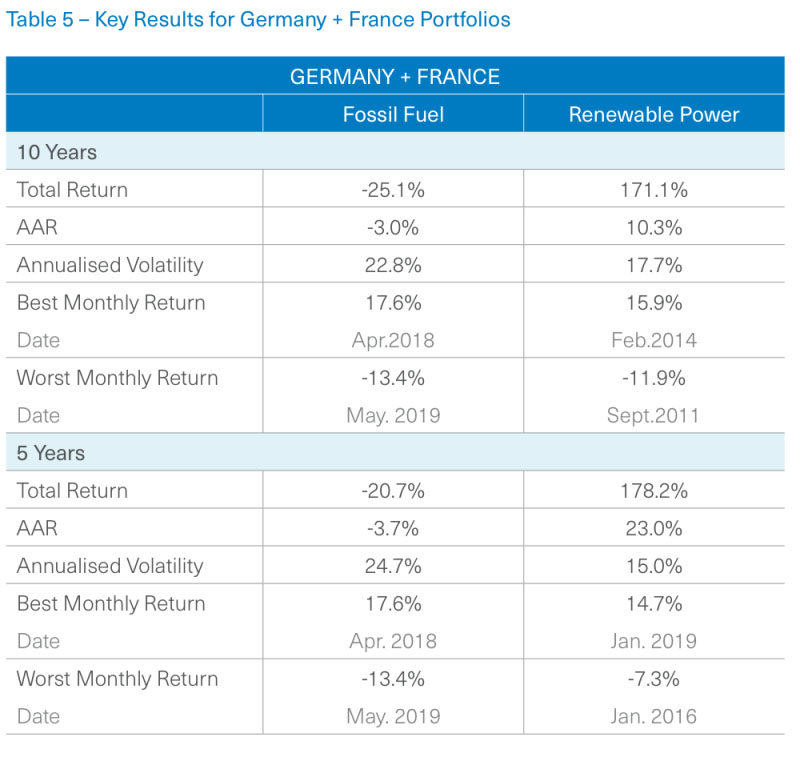The image size is (800, 757).
Task: Select the -7.3% Worst Monthly Return value
Action: pos(654,679)
